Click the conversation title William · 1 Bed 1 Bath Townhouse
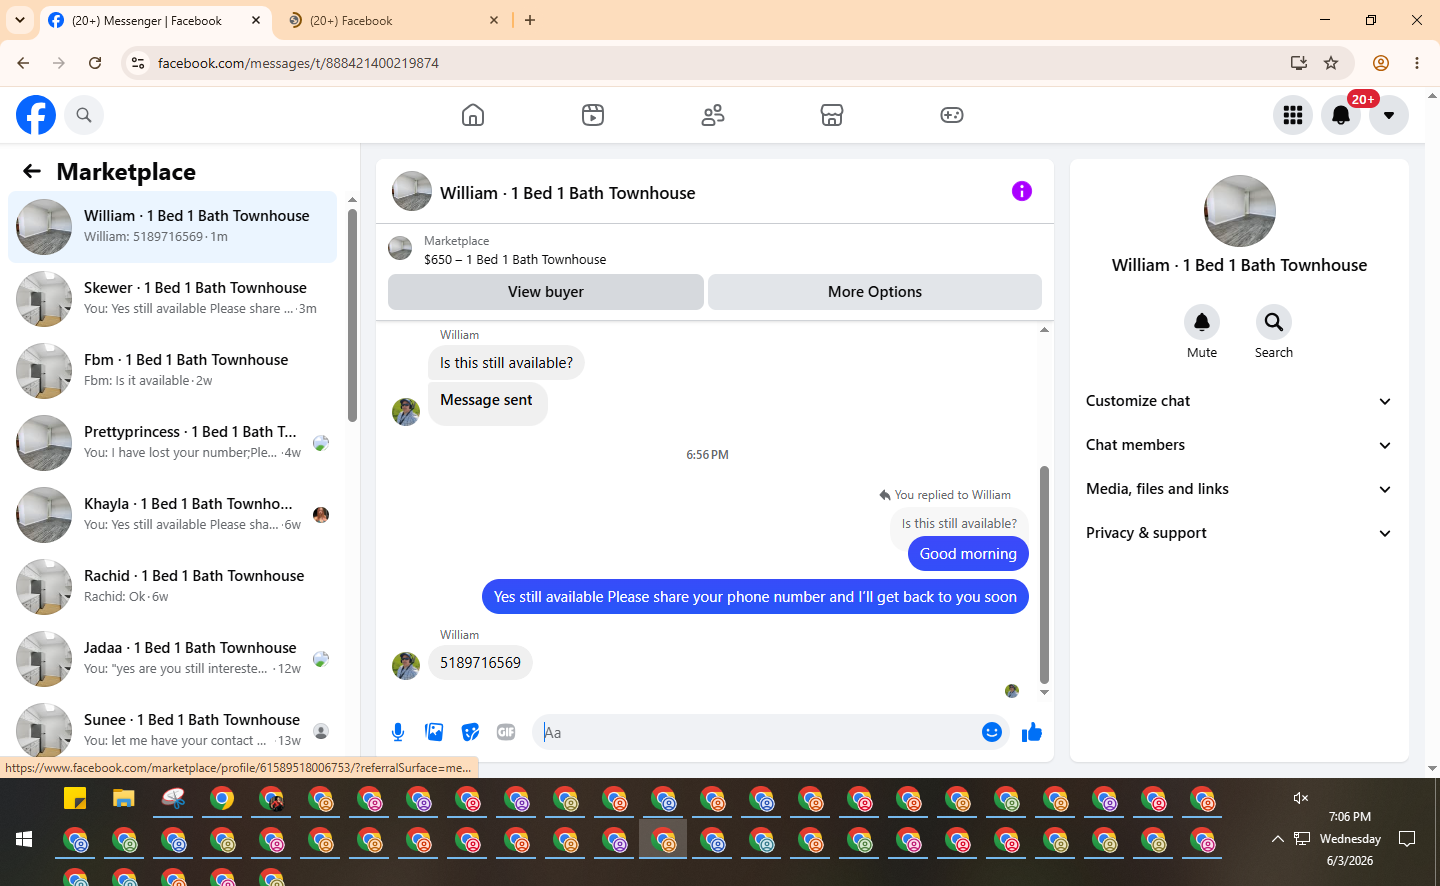The height and width of the screenshot is (886, 1440). coord(567,193)
